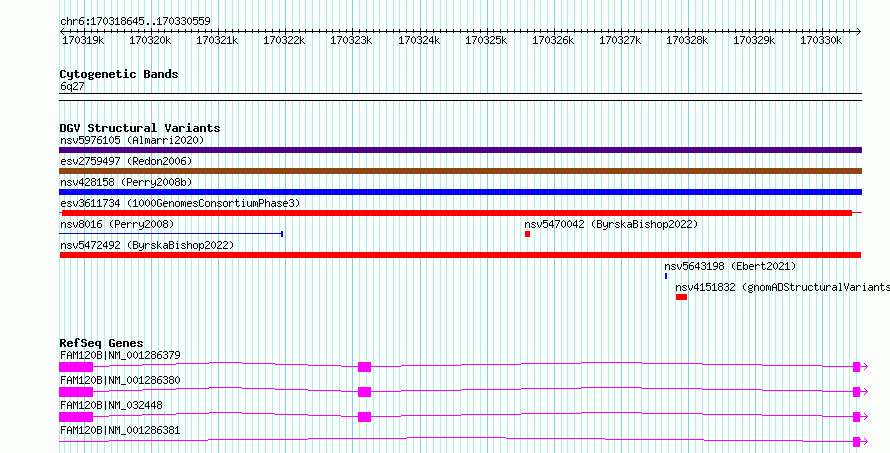Click first exon block of NM_001286380

[76, 392]
